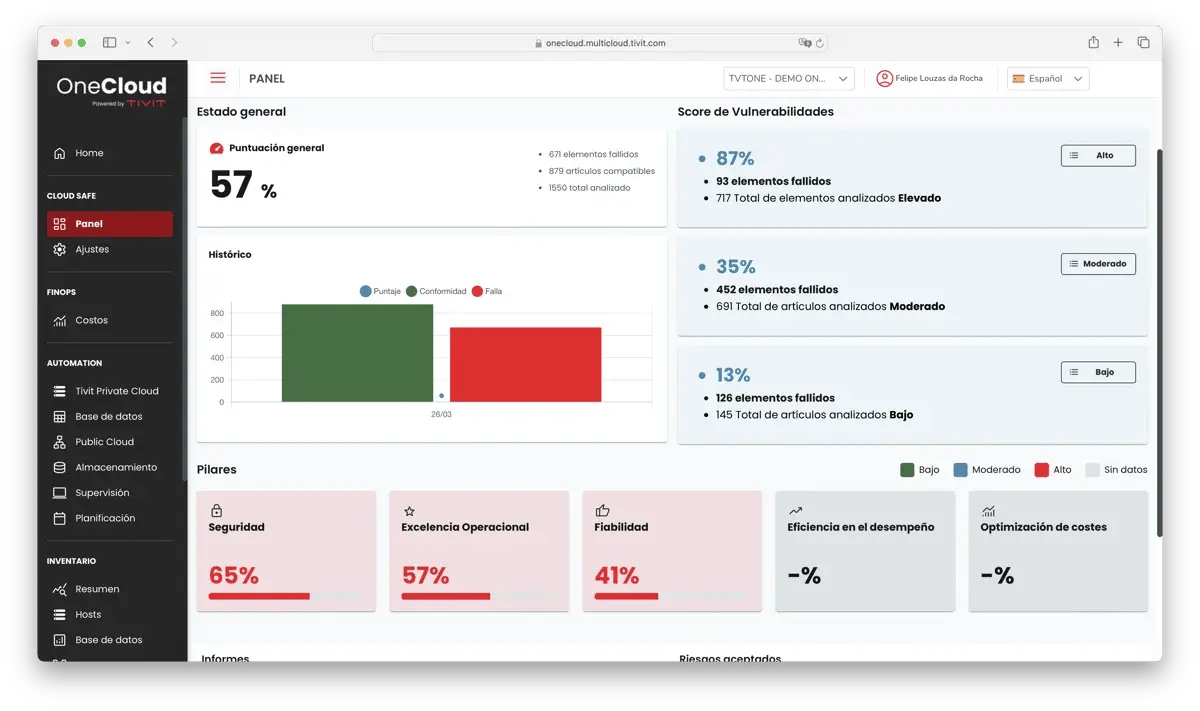Open the hamburger menu next to PANEL
Screen dimensions: 1200x711
218,78
